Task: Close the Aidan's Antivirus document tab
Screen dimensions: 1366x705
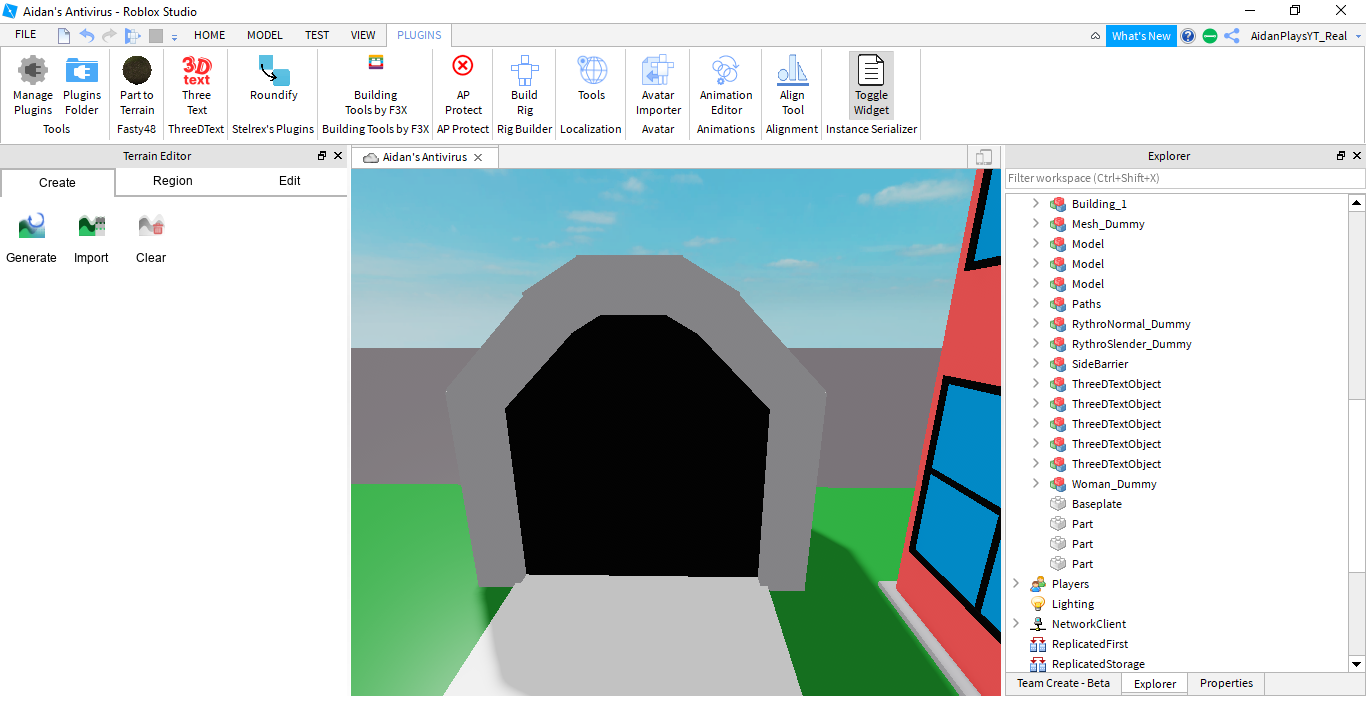Action: pos(478,157)
